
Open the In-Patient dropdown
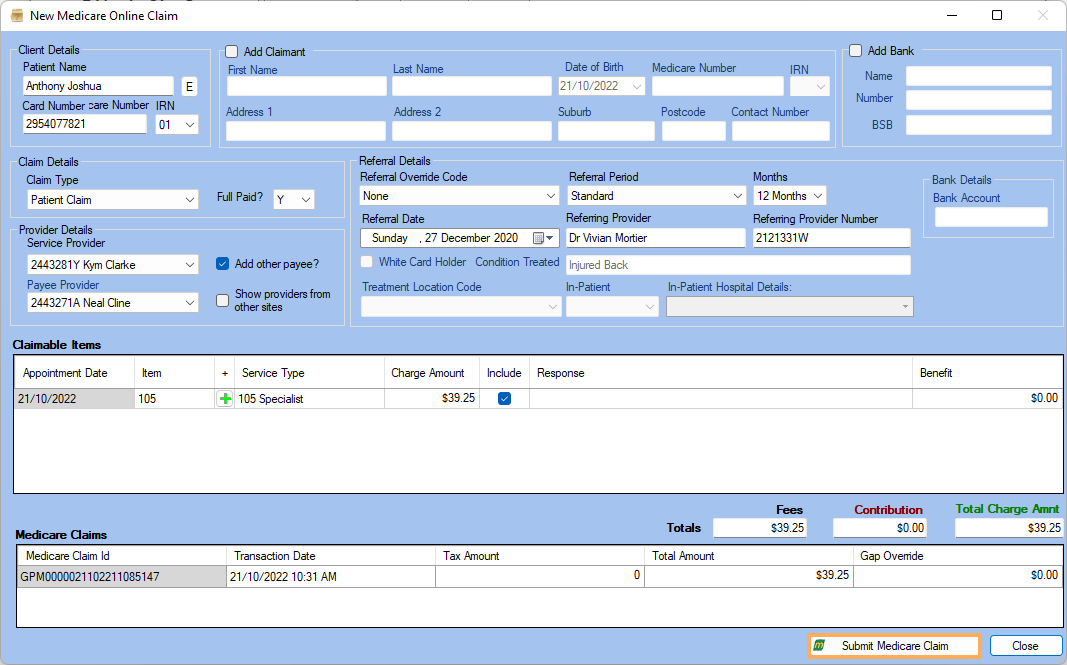649,307
